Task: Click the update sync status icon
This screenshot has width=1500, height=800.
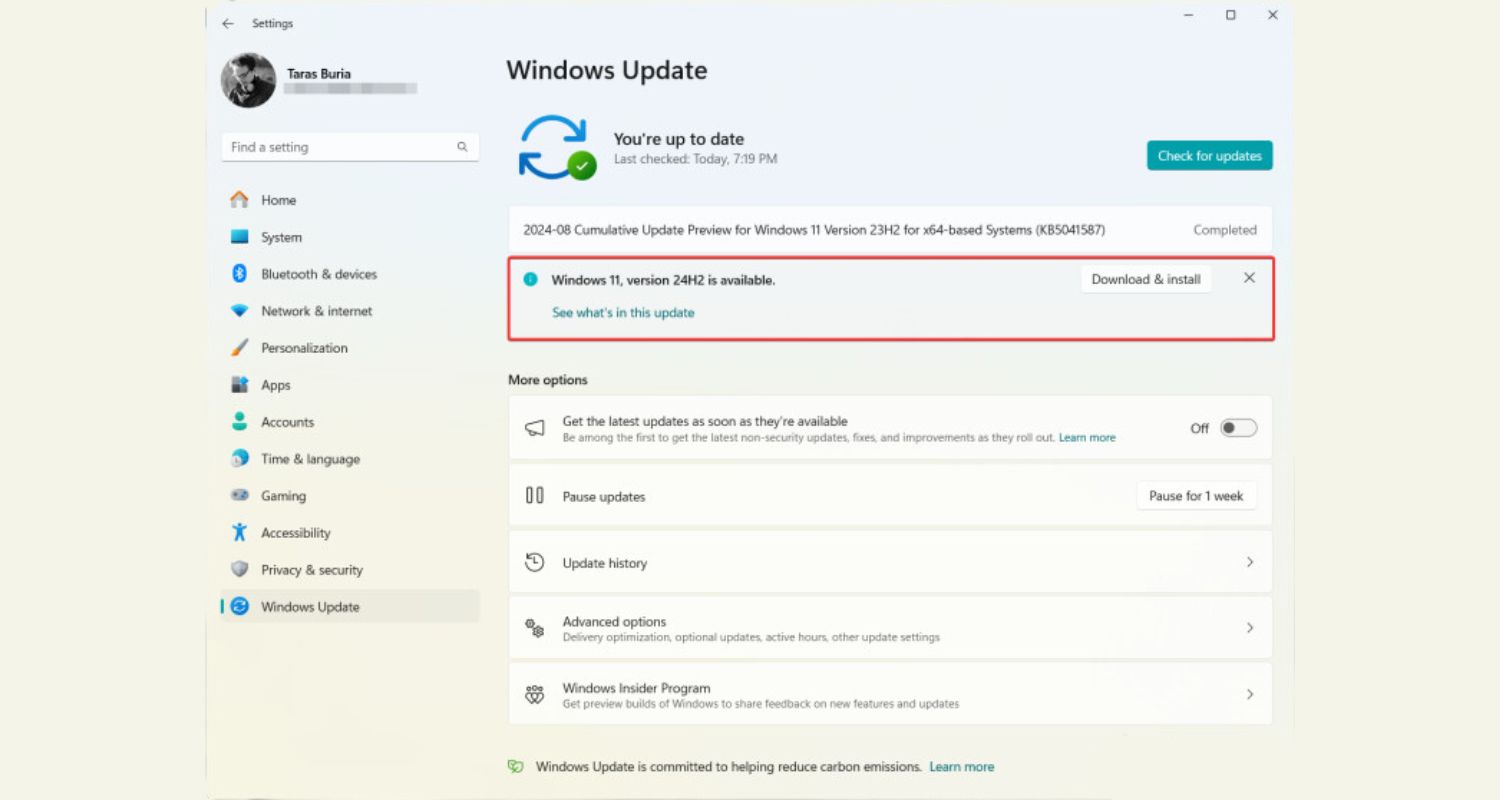Action: click(556, 147)
